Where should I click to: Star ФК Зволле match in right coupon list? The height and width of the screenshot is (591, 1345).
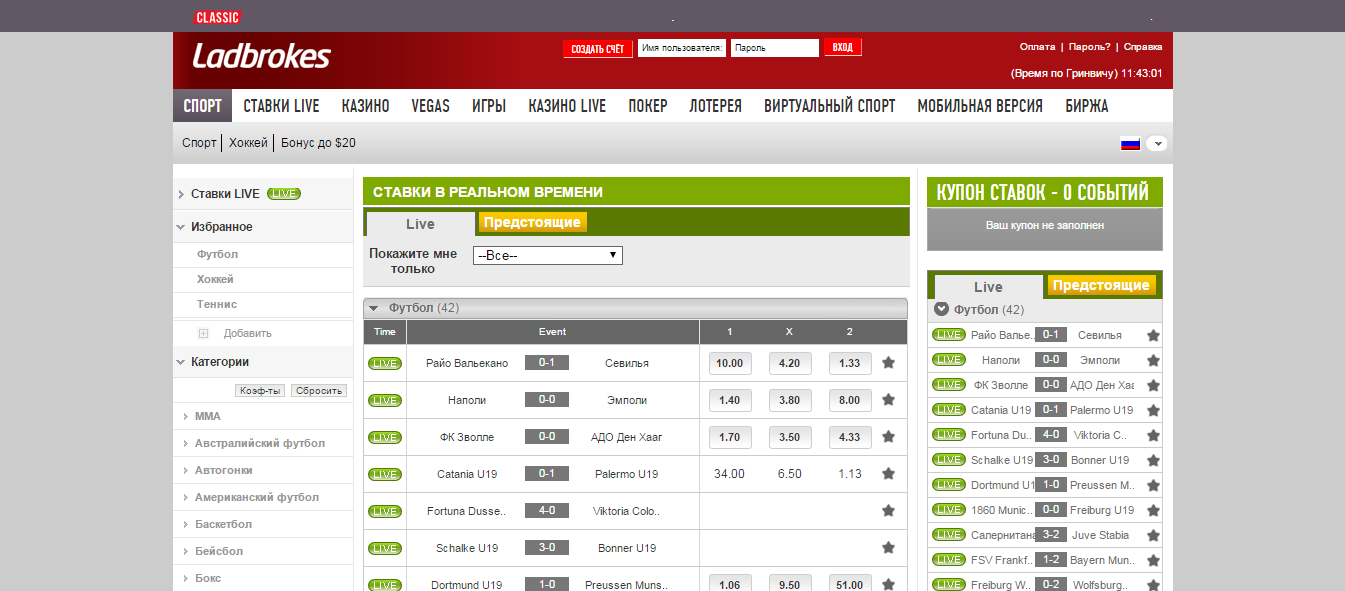coord(1153,385)
